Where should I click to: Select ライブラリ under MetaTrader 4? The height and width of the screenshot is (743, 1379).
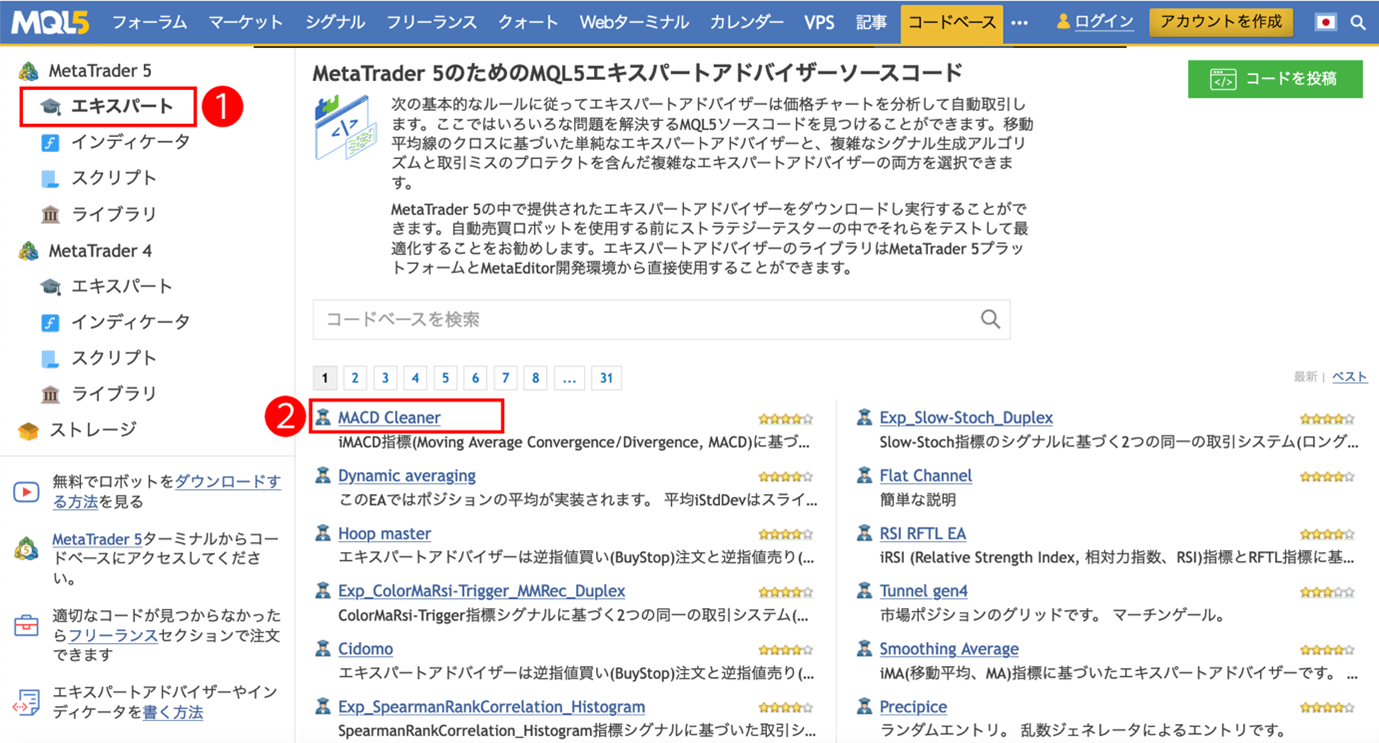114,394
